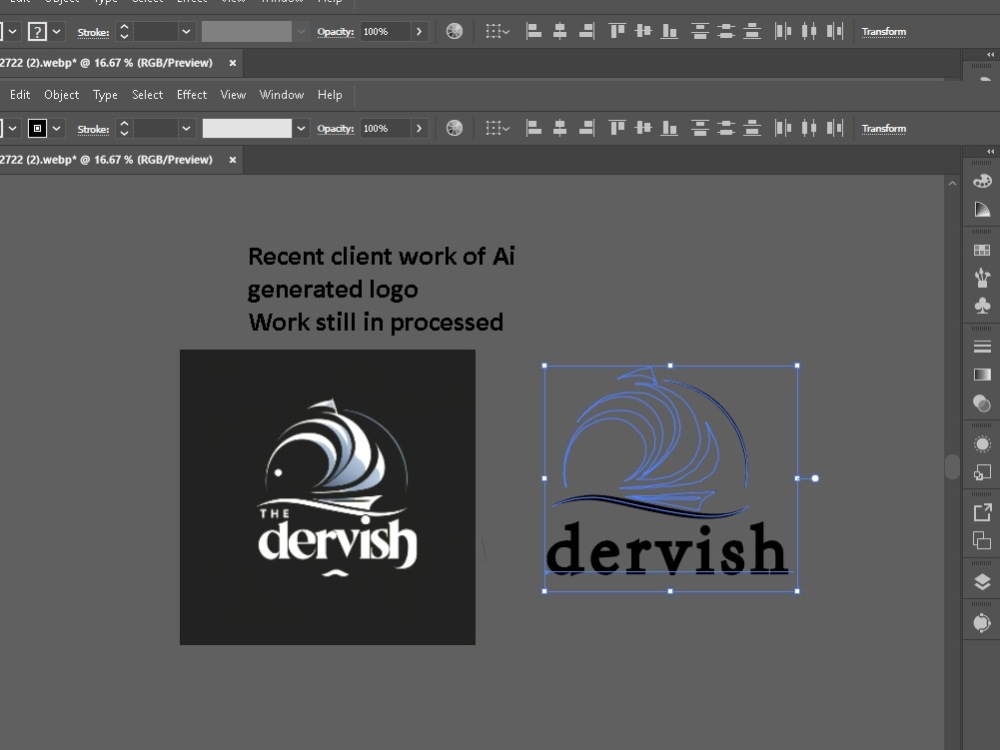Click the underlined Opacity link

point(336,128)
